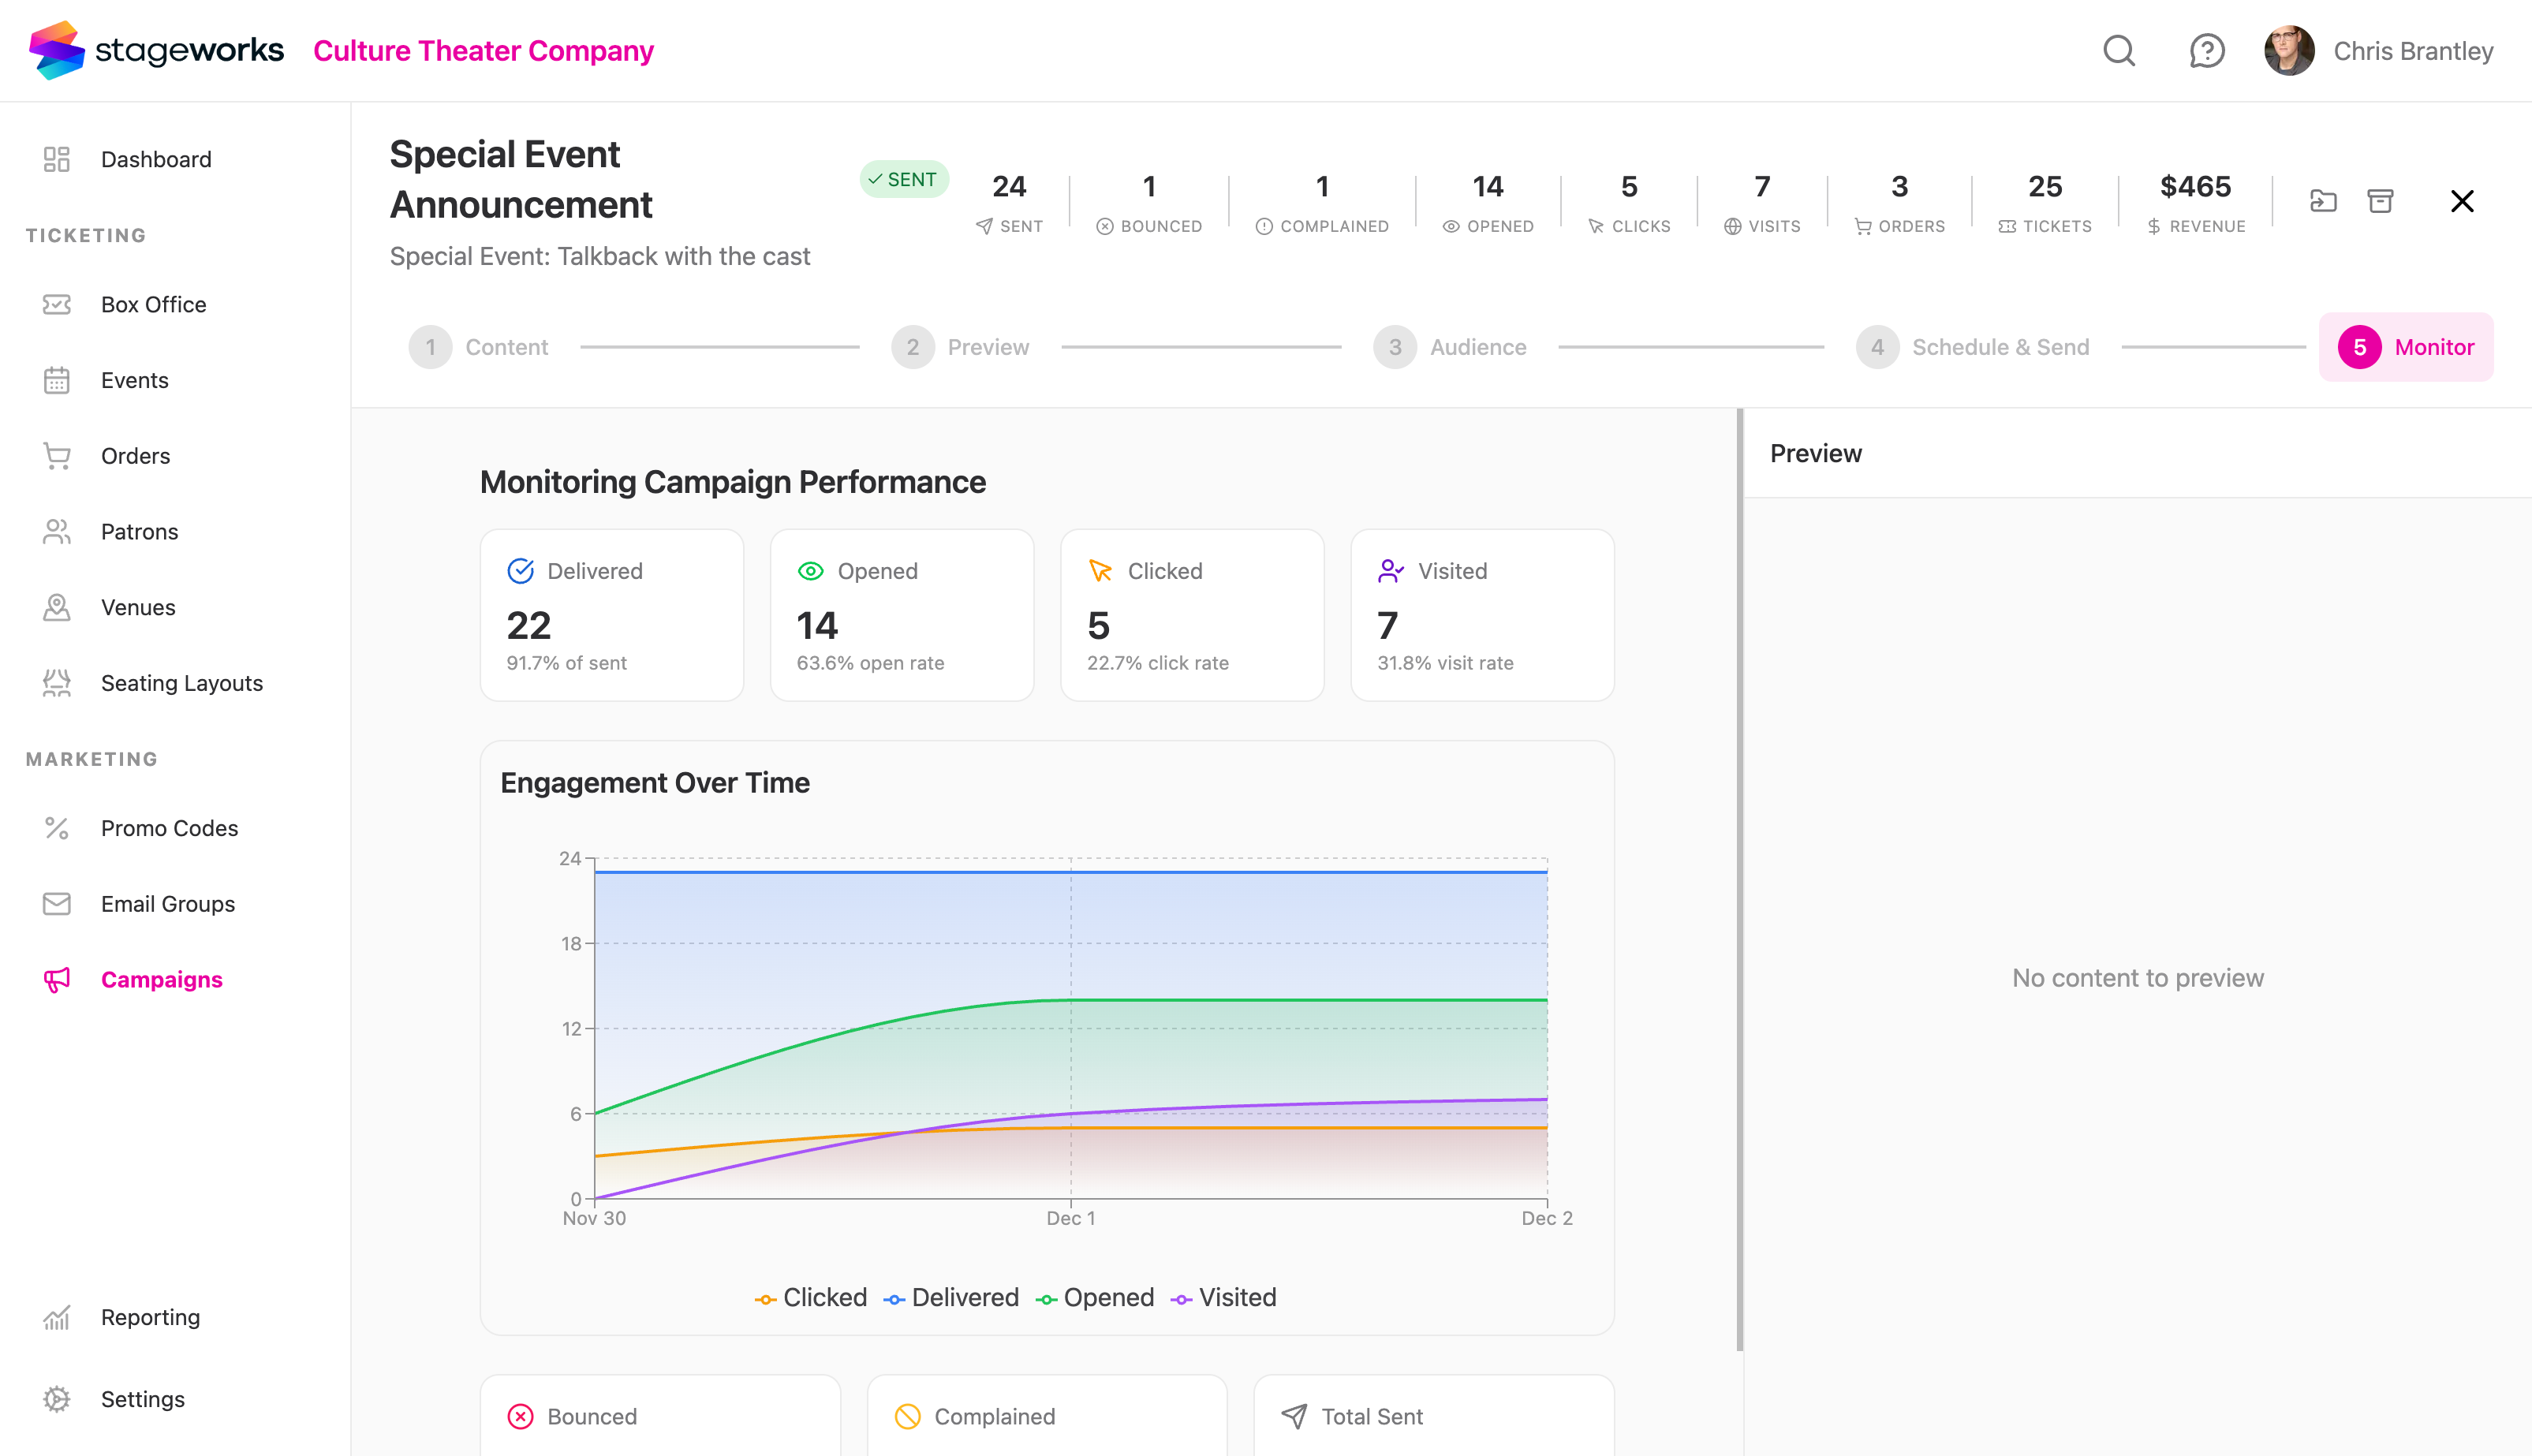Open the Email Groups page

tap(167, 904)
